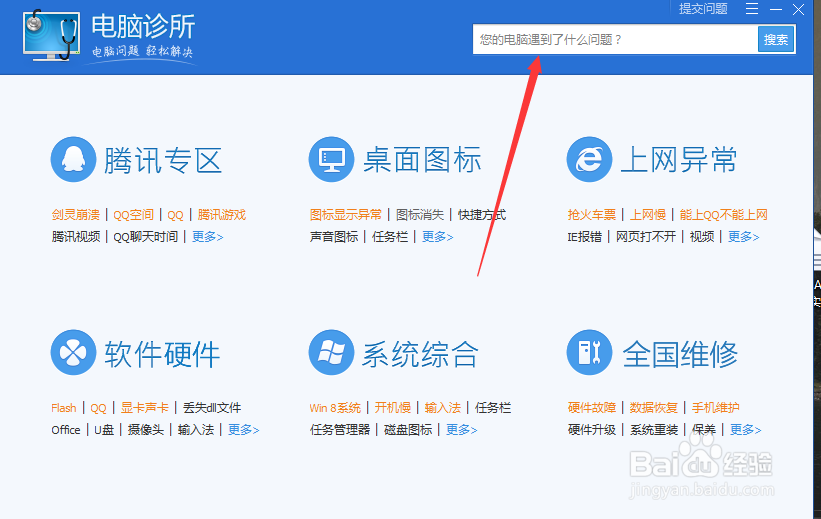Open the 任务管理器 link
The image size is (821, 519).
pos(340,430)
